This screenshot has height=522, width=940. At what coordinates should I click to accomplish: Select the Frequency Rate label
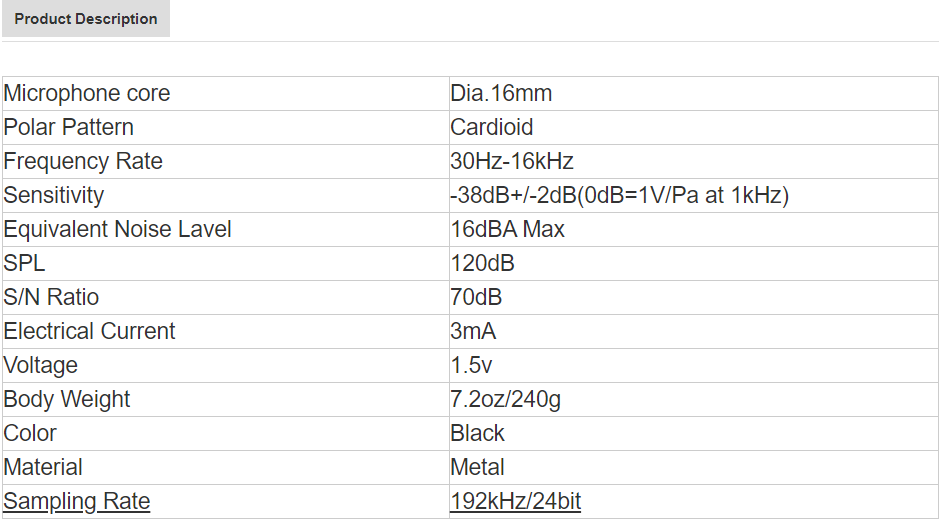pyautogui.click(x=83, y=161)
